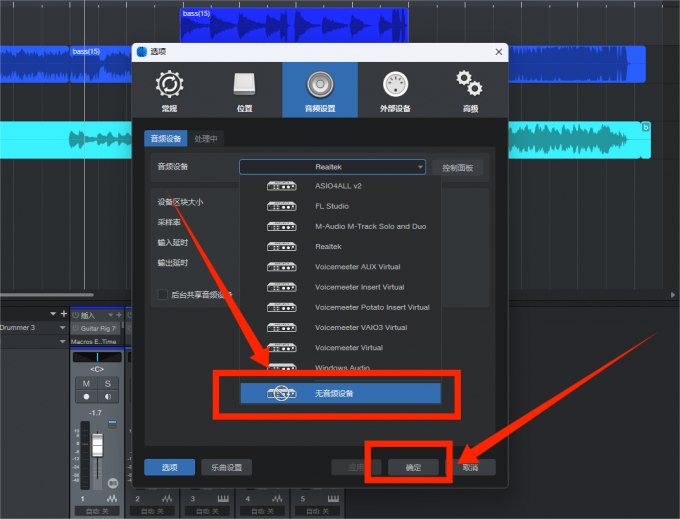The height and width of the screenshot is (519, 680).
Task: Choose FL Studio from device list
Action: point(340,206)
